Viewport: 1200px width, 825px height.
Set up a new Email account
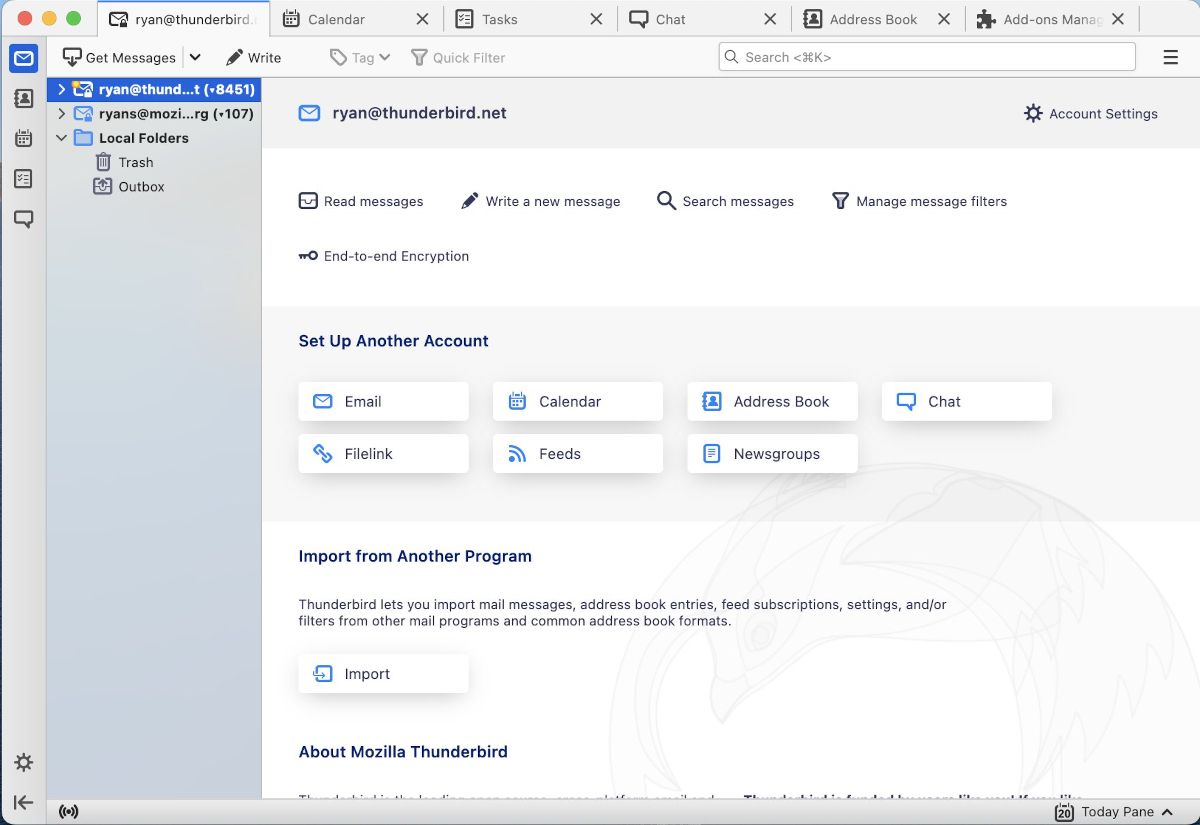(x=383, y=401)
